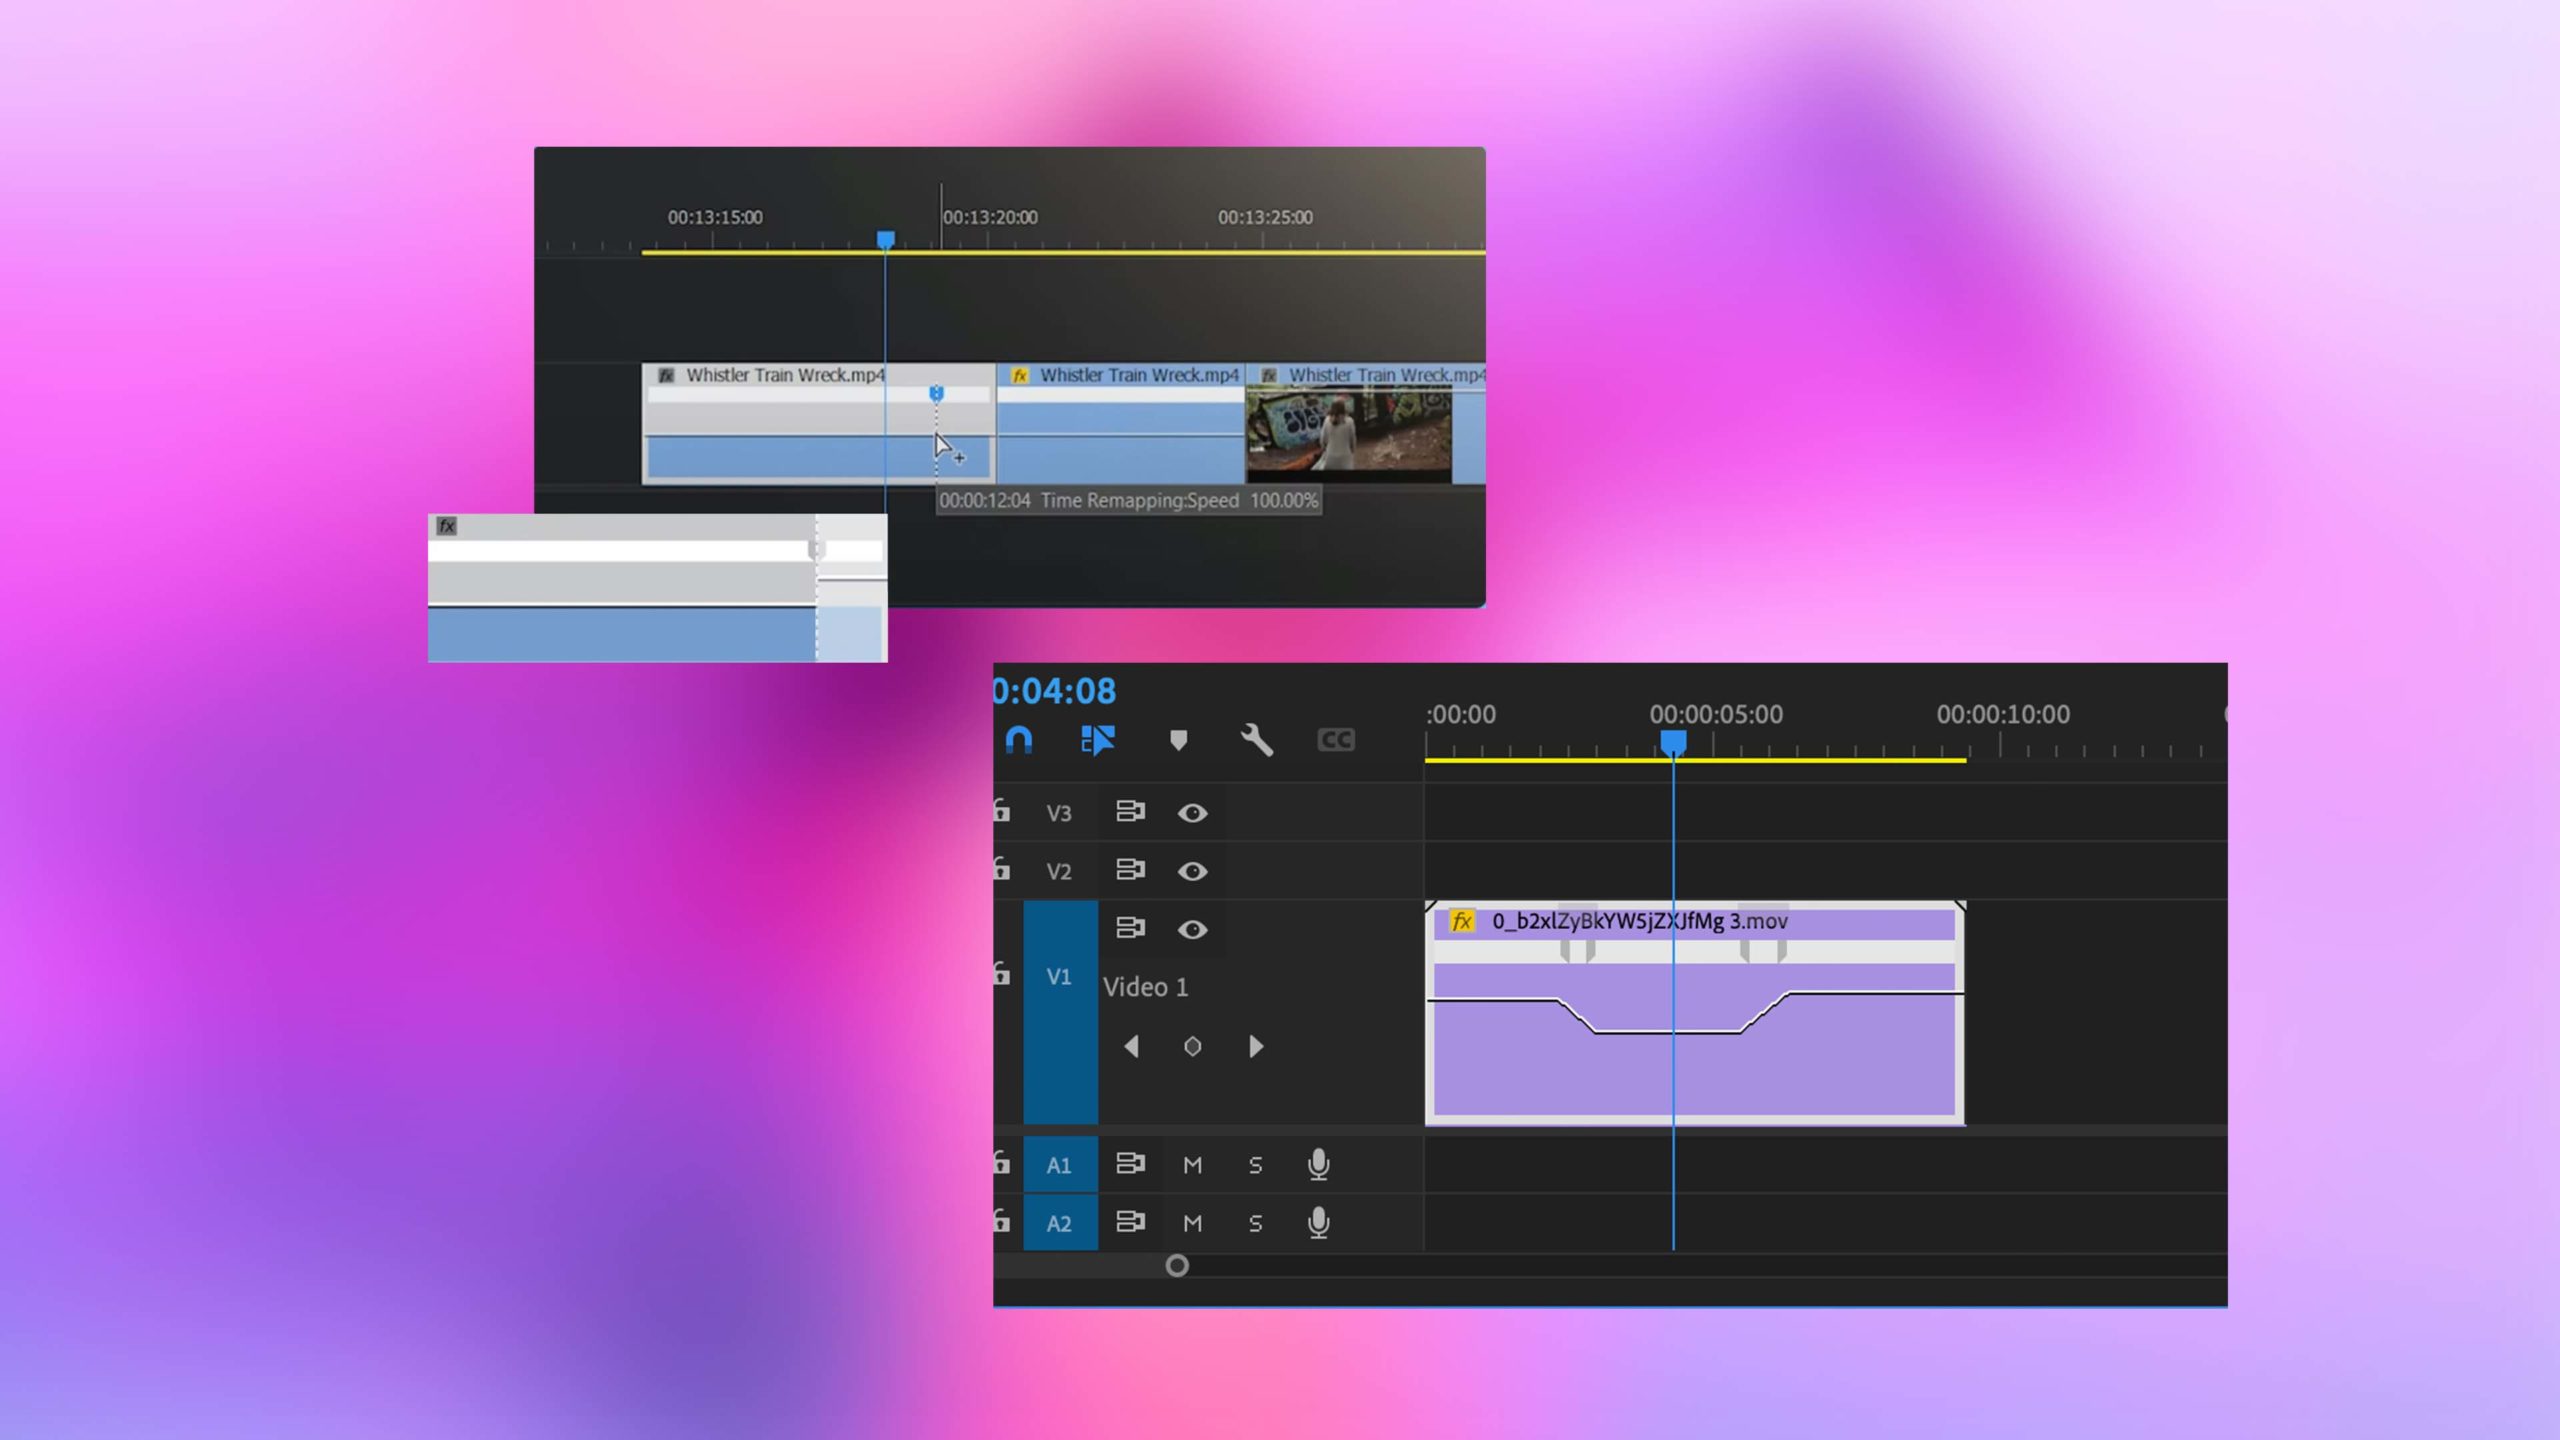Viewport: 2560px width, 1440px height.
Task: Add a marker with the marker icon
Action: 1178,740
